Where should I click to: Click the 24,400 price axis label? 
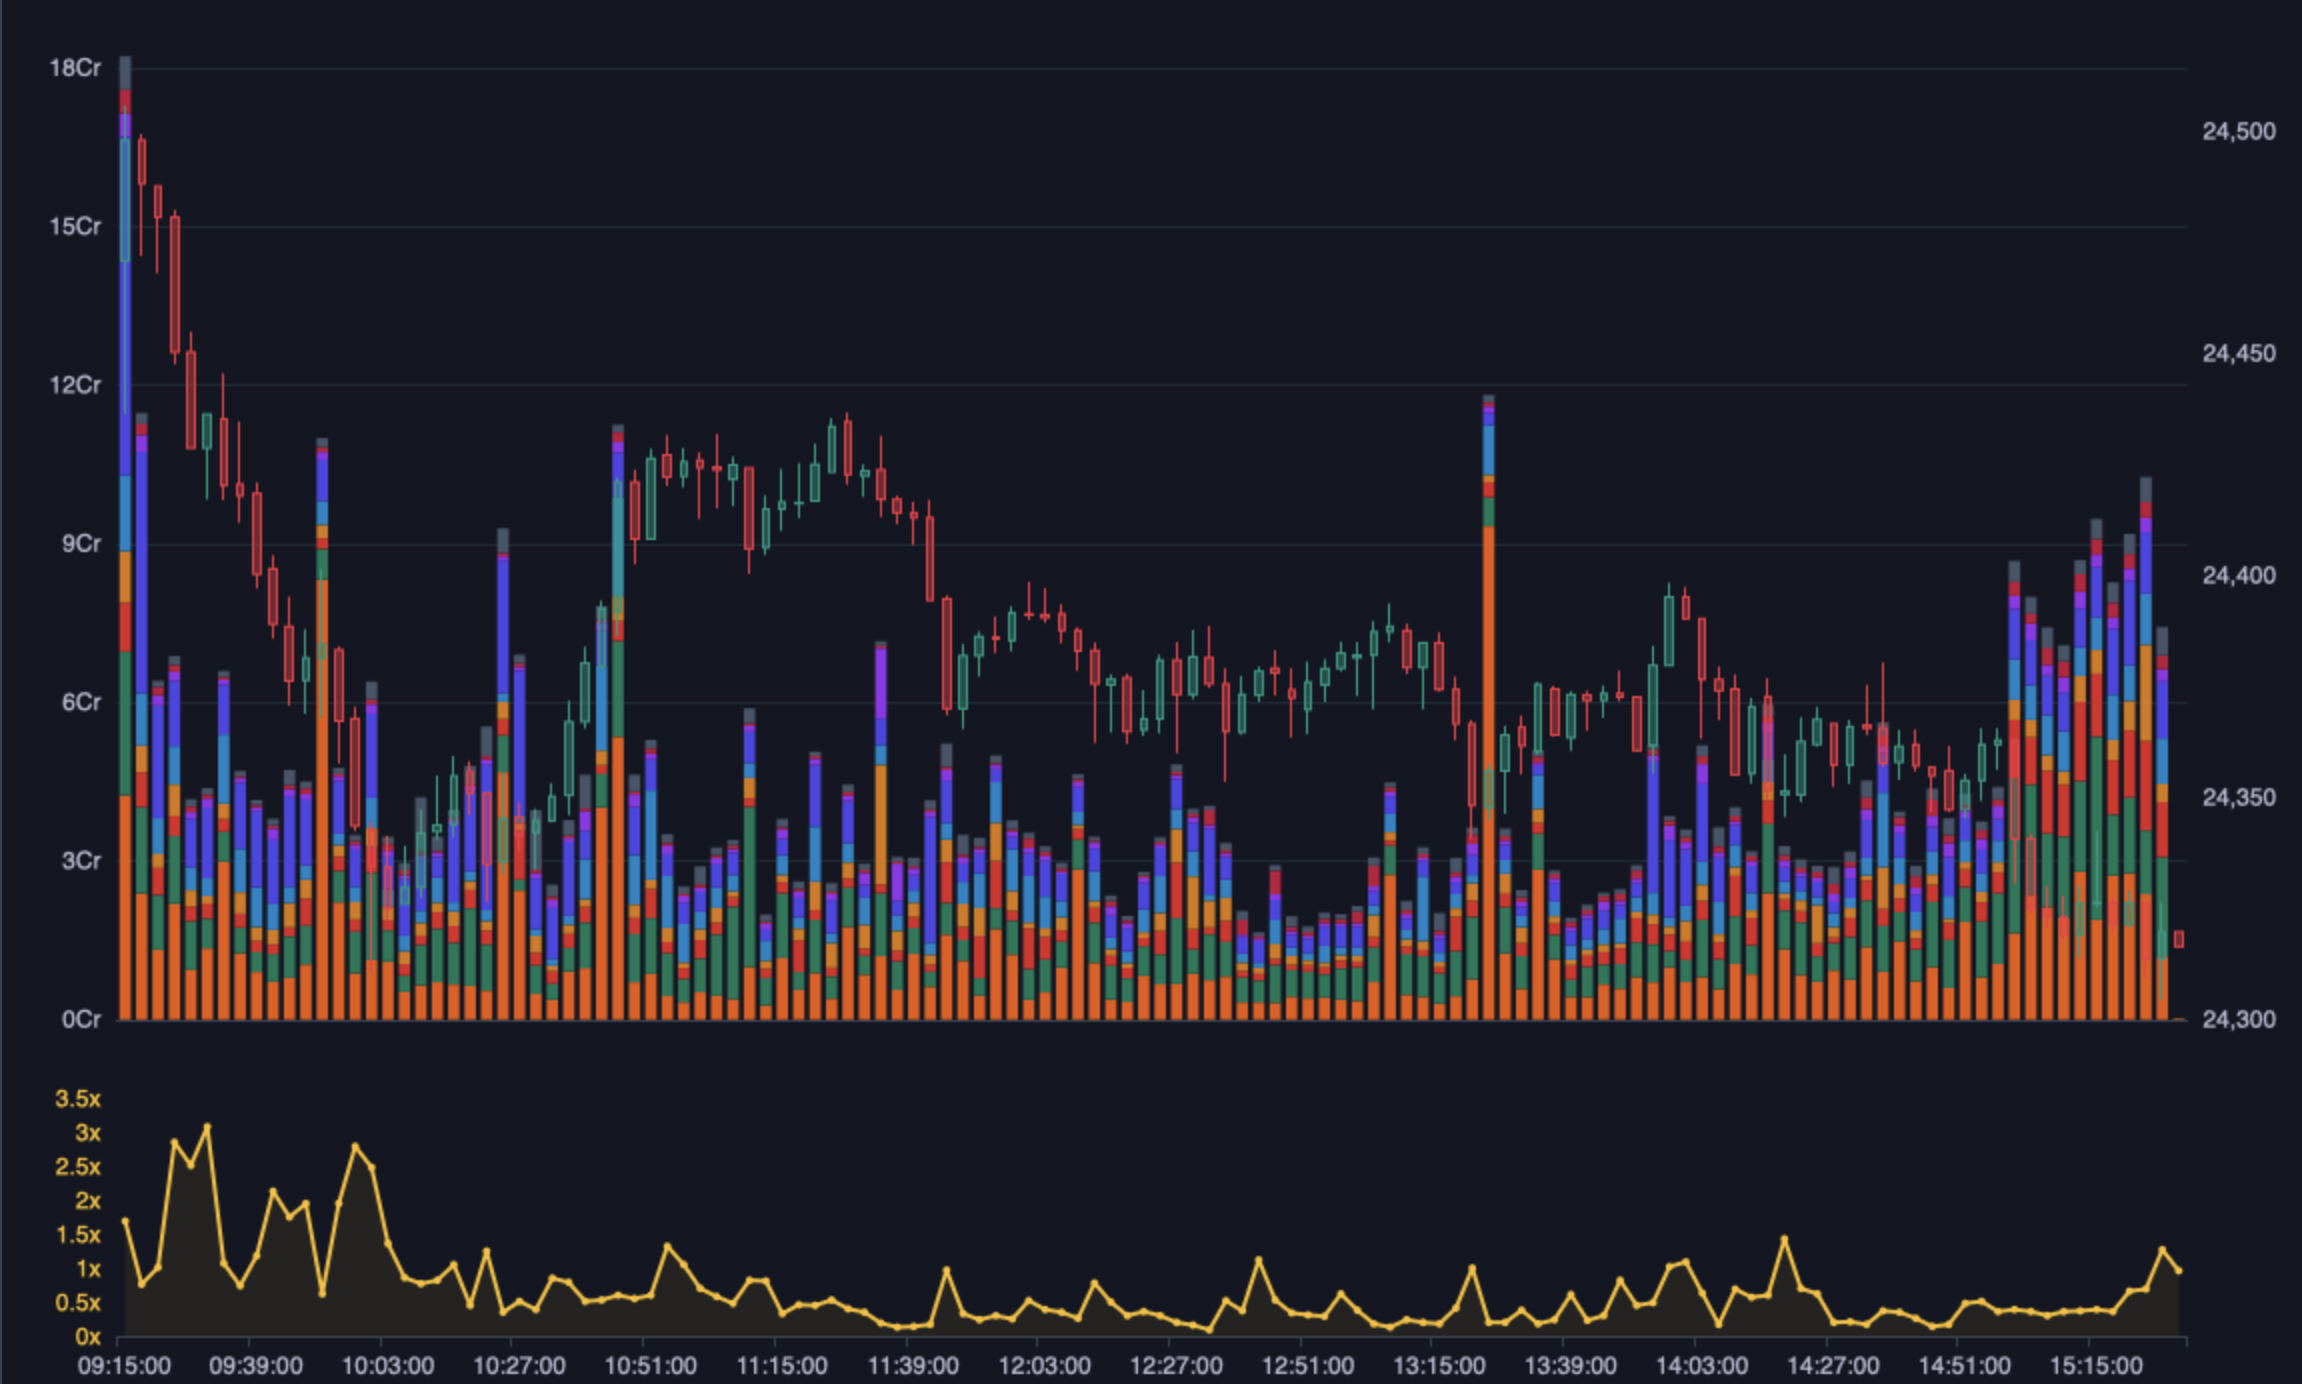pyautogui.click(x=2238, y=575)
